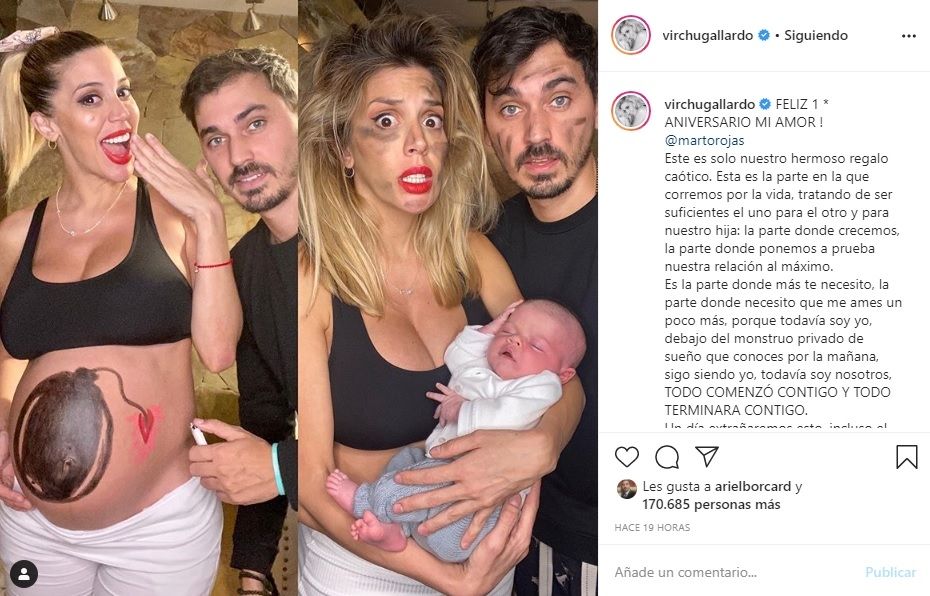Image resolution: width=930 pixels, height=596 pixels.
Task: Open HACE 19 HORAS timestamp
Action: click(652, 527)
